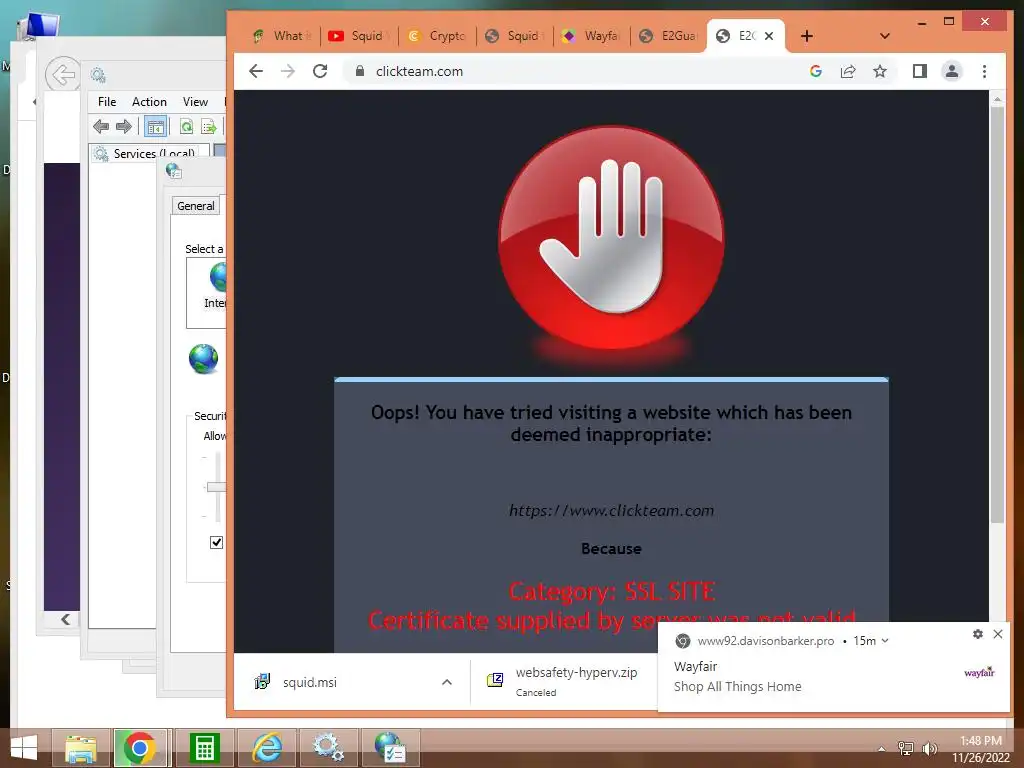Click back arrow in background window
The width and height of the screenshot is (1024, 768).
click(x=63, y=74)
